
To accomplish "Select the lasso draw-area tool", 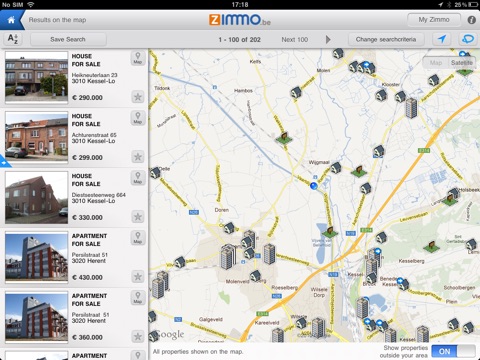I will [x=468, y=39].
